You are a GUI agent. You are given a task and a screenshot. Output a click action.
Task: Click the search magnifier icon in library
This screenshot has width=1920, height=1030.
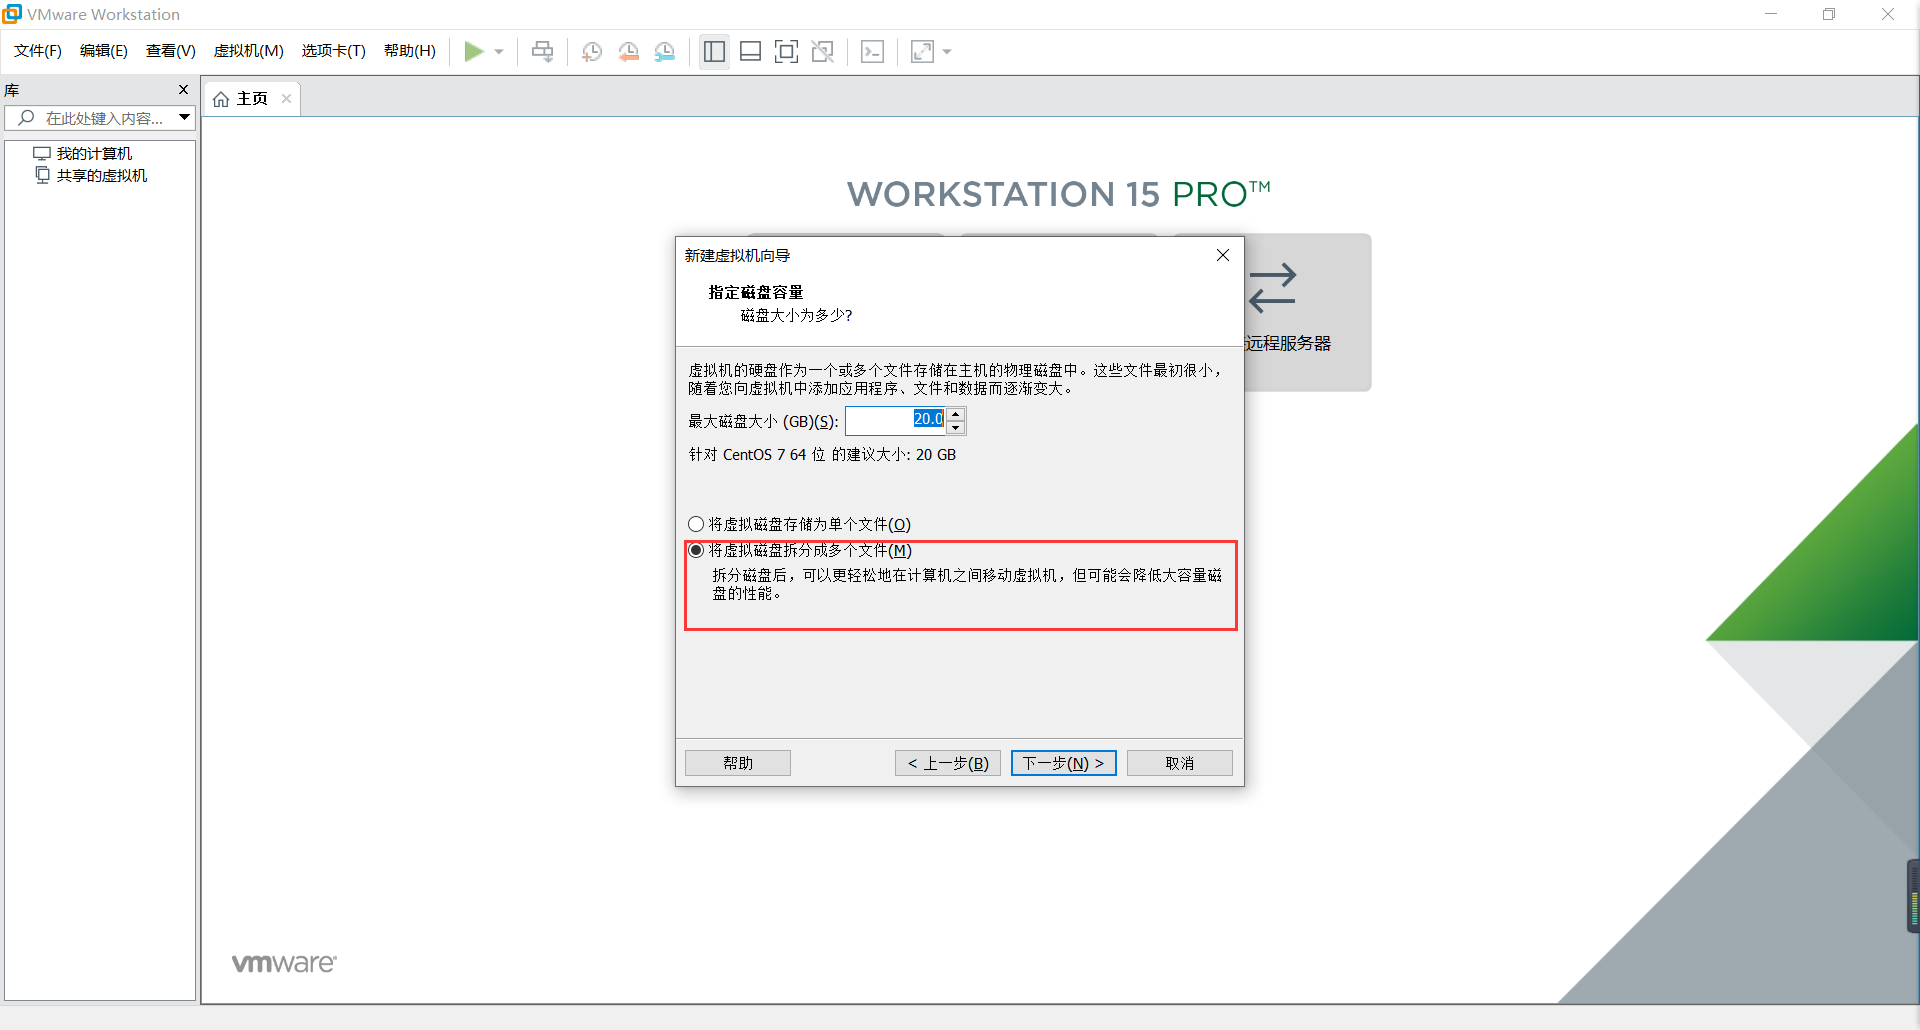(26, 118)
